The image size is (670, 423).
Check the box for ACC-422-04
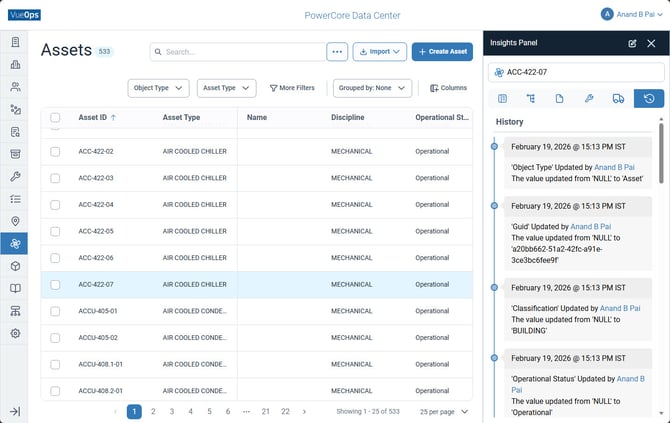tap(55, 205)
